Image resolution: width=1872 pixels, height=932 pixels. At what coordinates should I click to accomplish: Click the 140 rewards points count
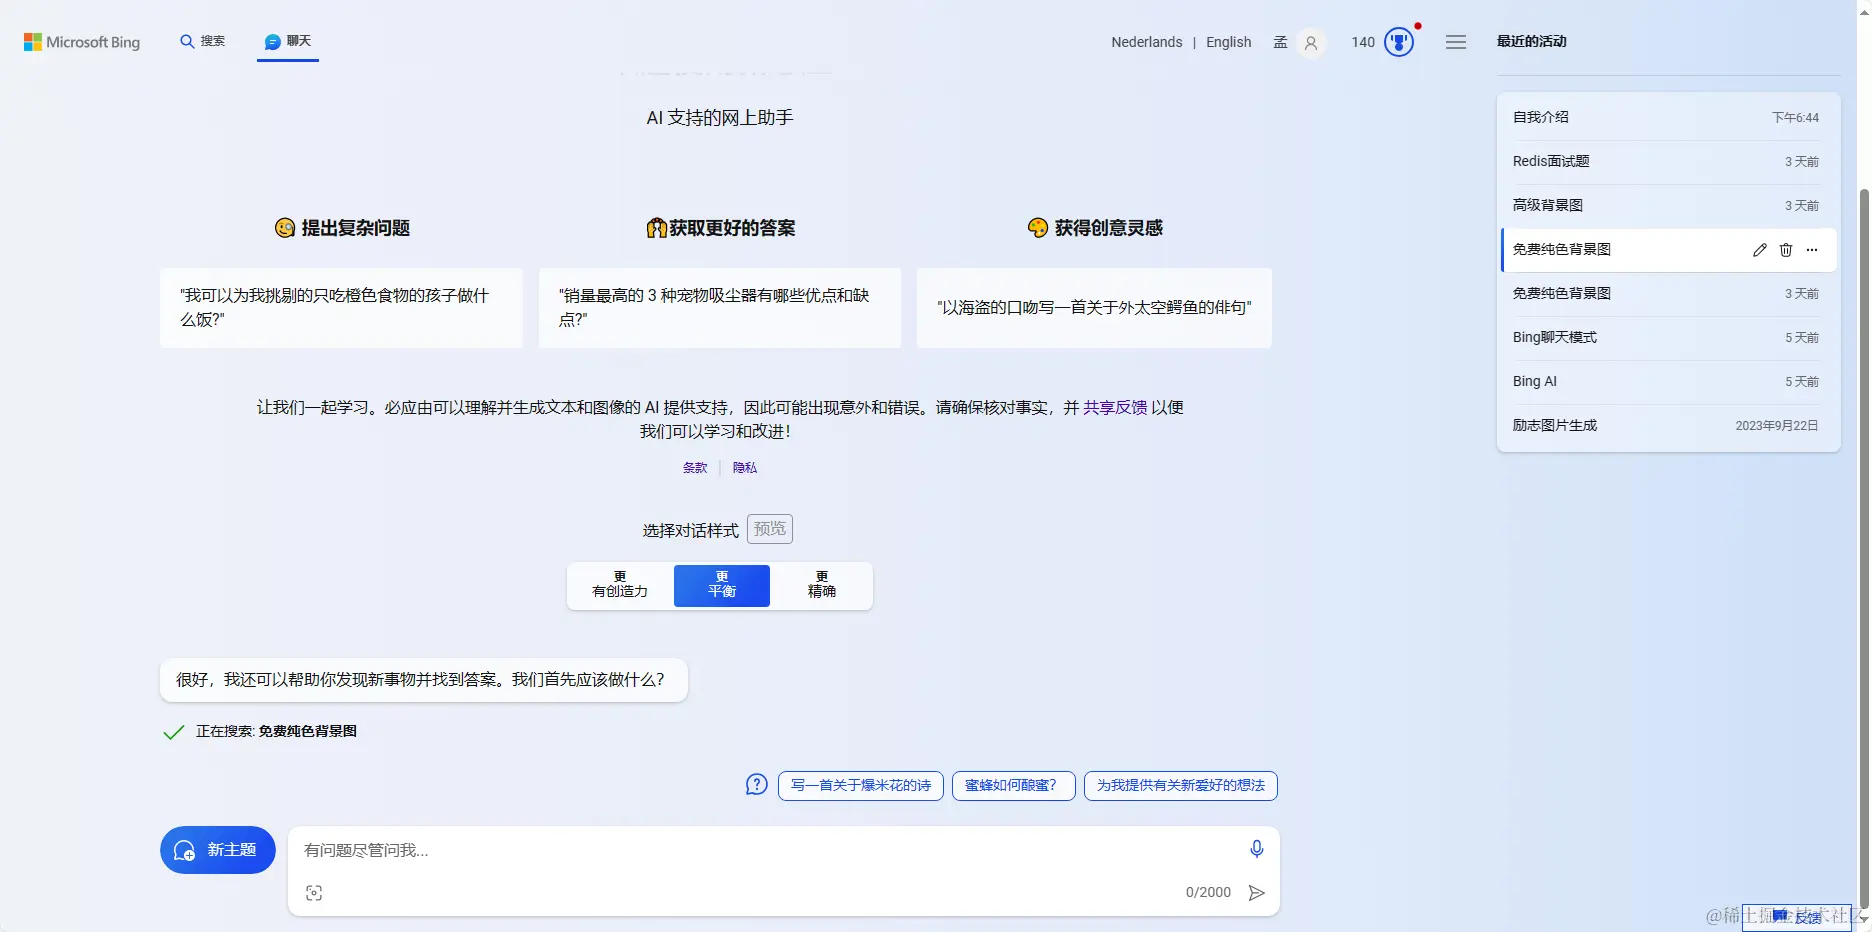coord(1363,42)
